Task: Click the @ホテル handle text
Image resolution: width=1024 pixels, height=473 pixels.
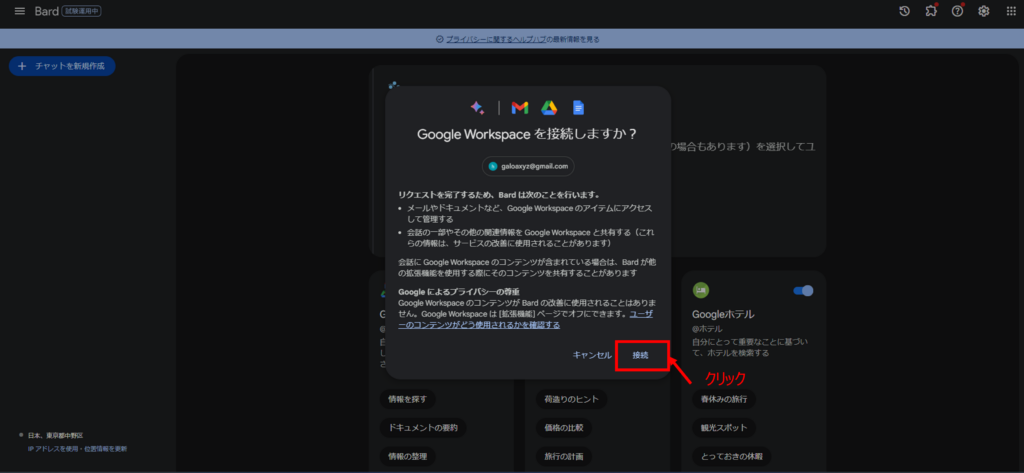Action: coord(707,331)
